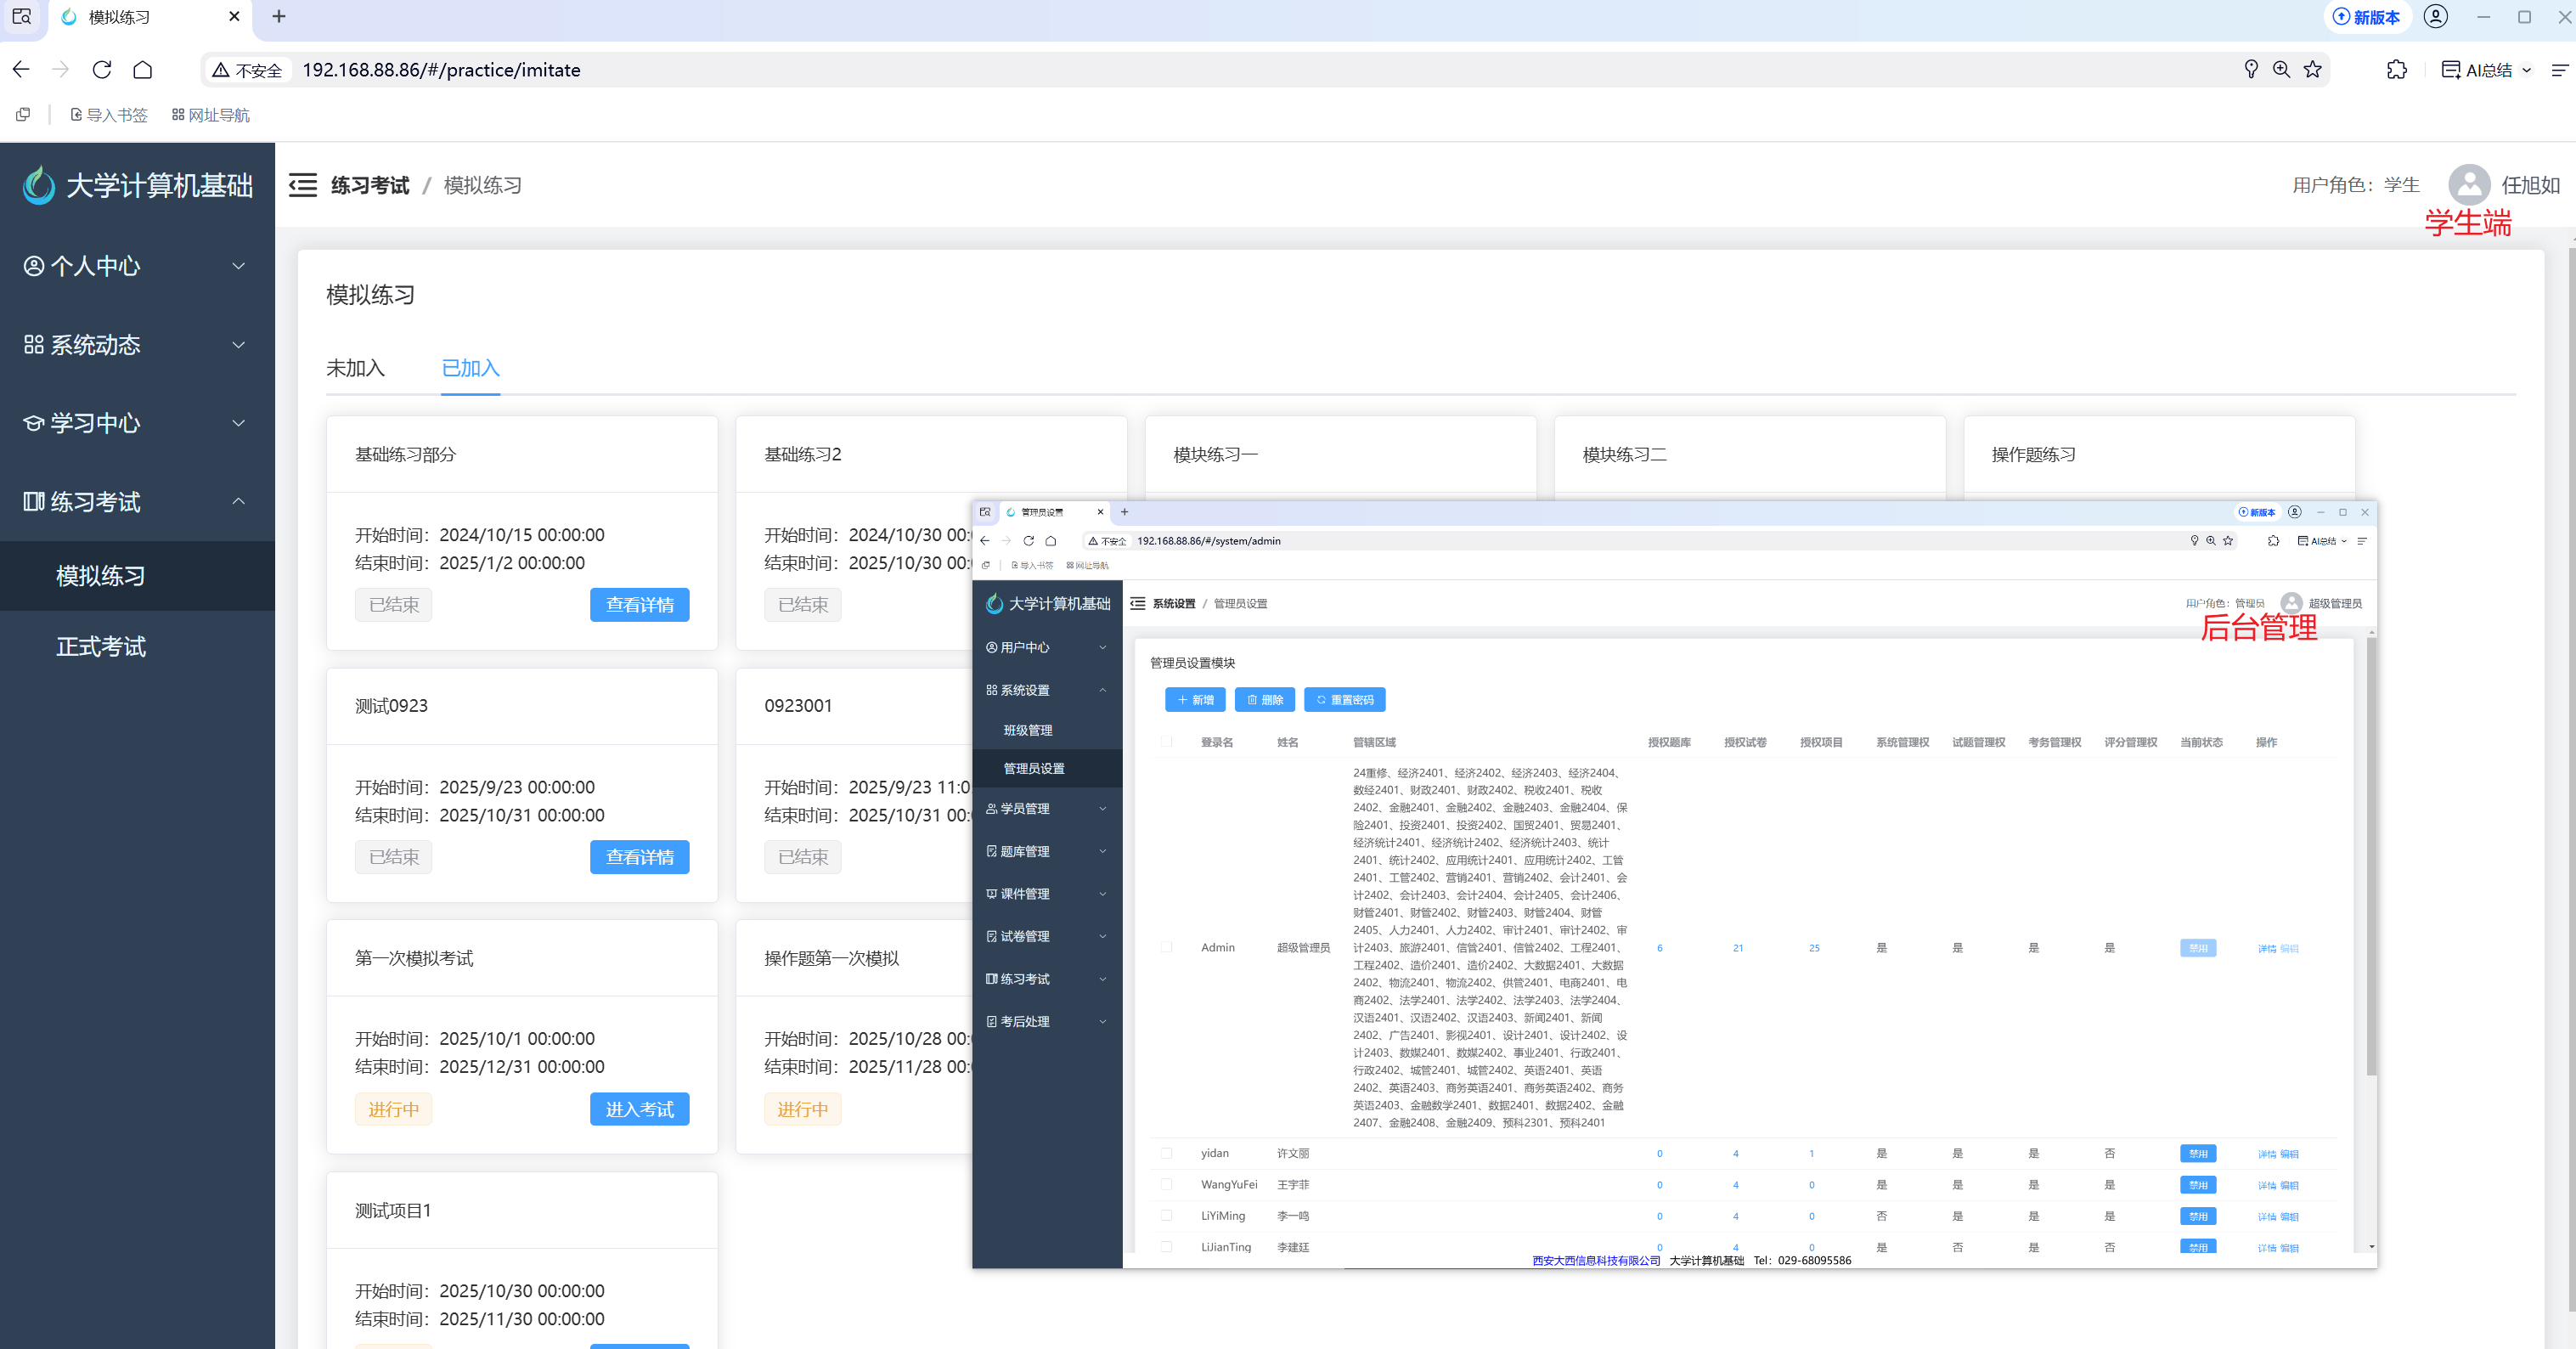This screenshot has width=2576, height=1349.
Task: Click the 任旭如 user avatar
Action: coord(2468,185)
